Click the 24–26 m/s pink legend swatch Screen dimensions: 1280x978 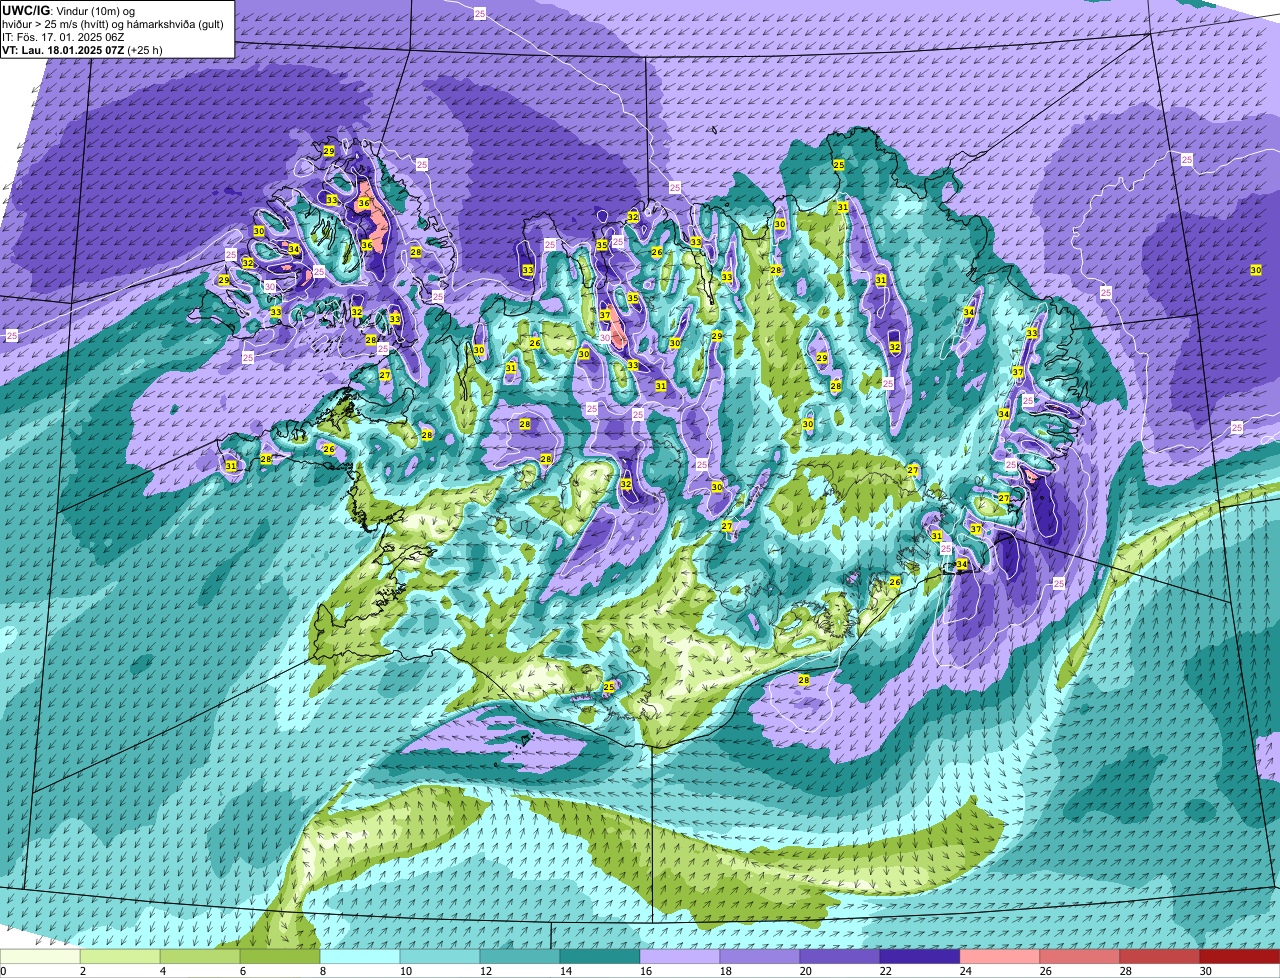[1000, 956]
